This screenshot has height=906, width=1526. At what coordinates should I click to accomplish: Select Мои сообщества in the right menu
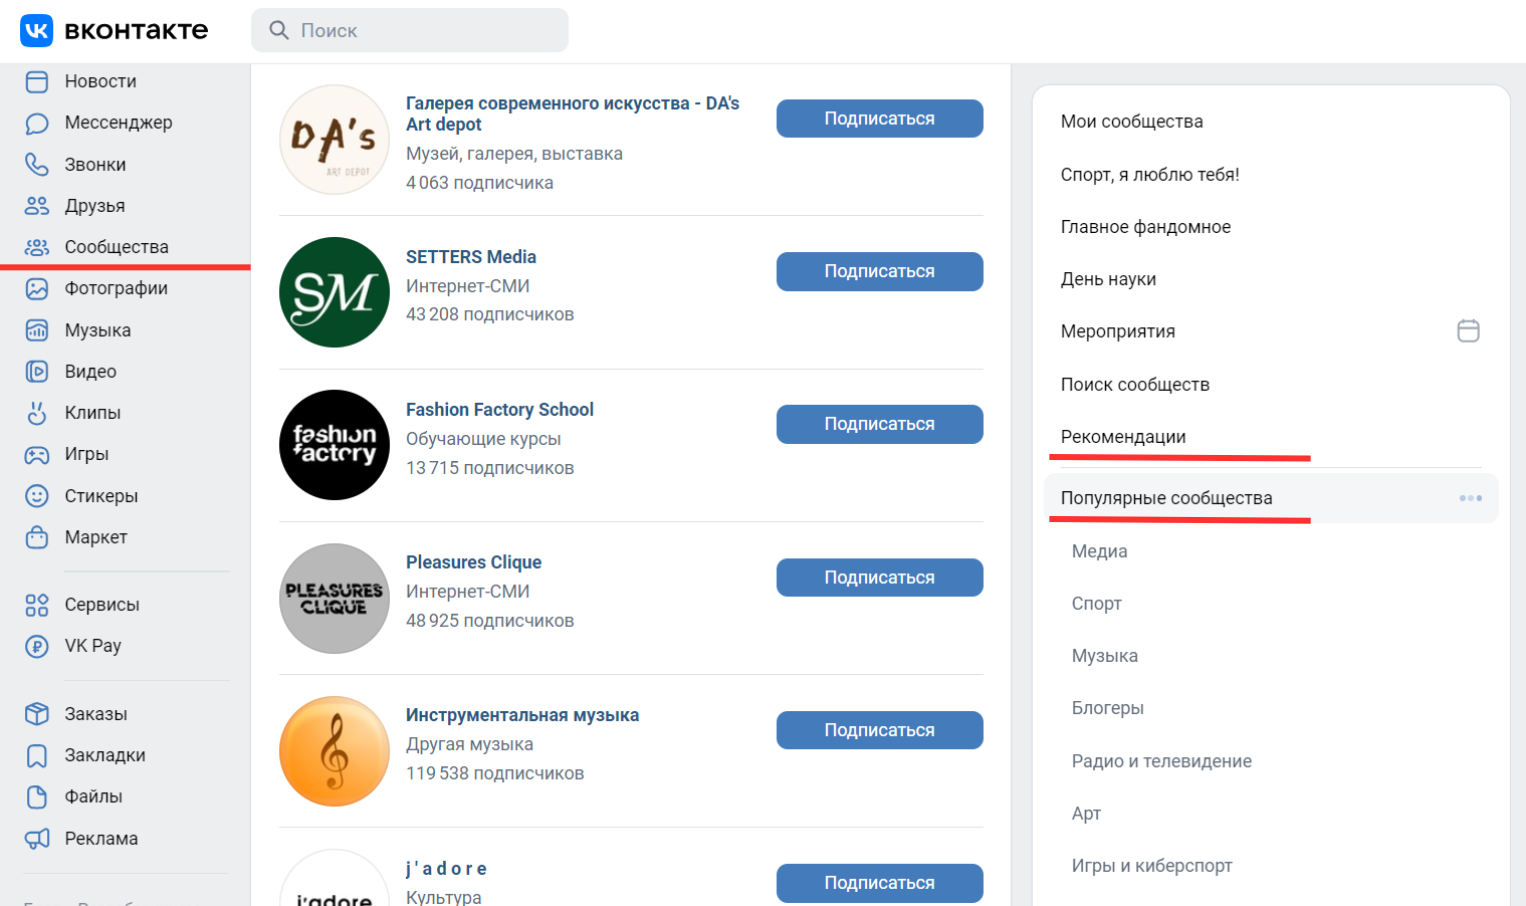1131,122
